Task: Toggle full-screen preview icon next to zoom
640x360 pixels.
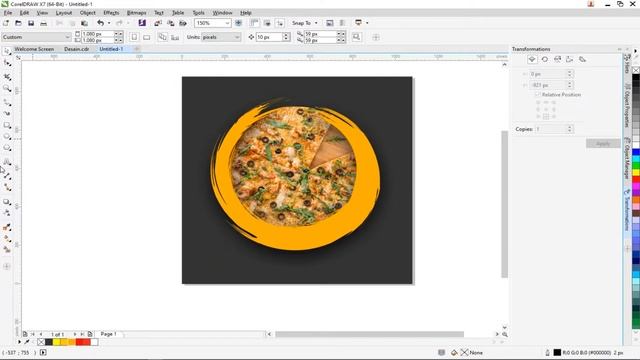Action: click(239, 23)
